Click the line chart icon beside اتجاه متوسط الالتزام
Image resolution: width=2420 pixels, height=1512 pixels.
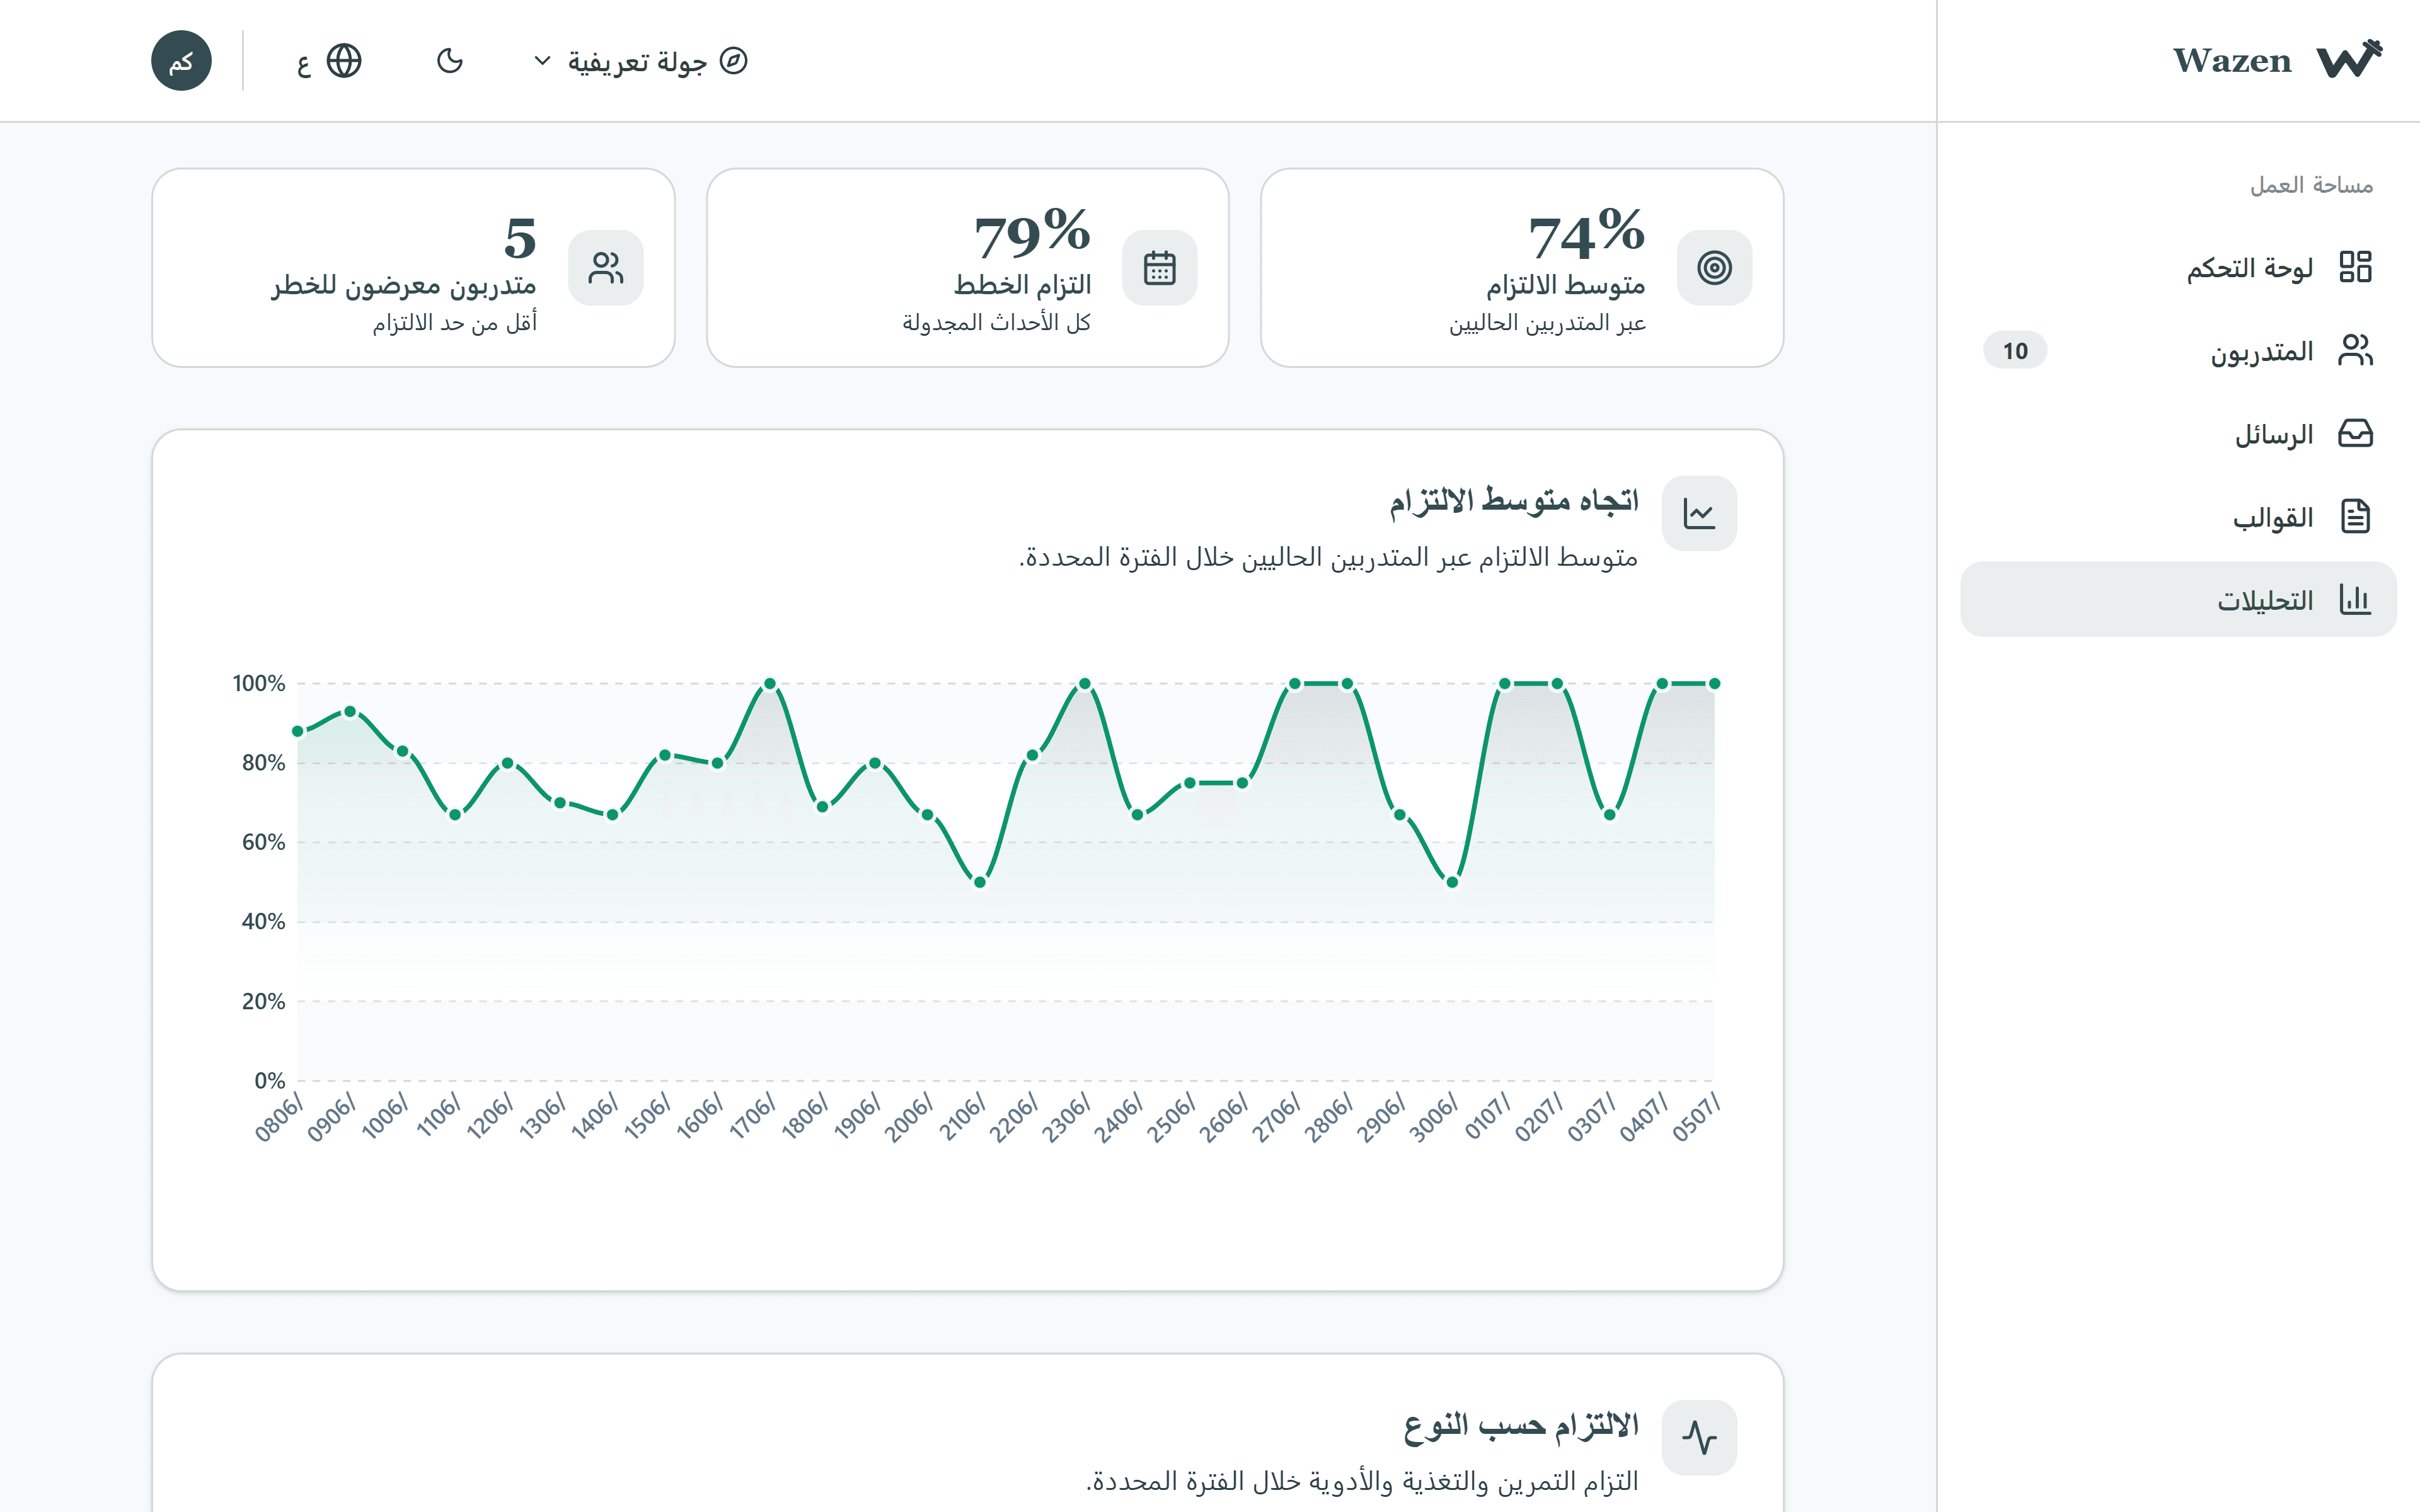pos(1699,514)
